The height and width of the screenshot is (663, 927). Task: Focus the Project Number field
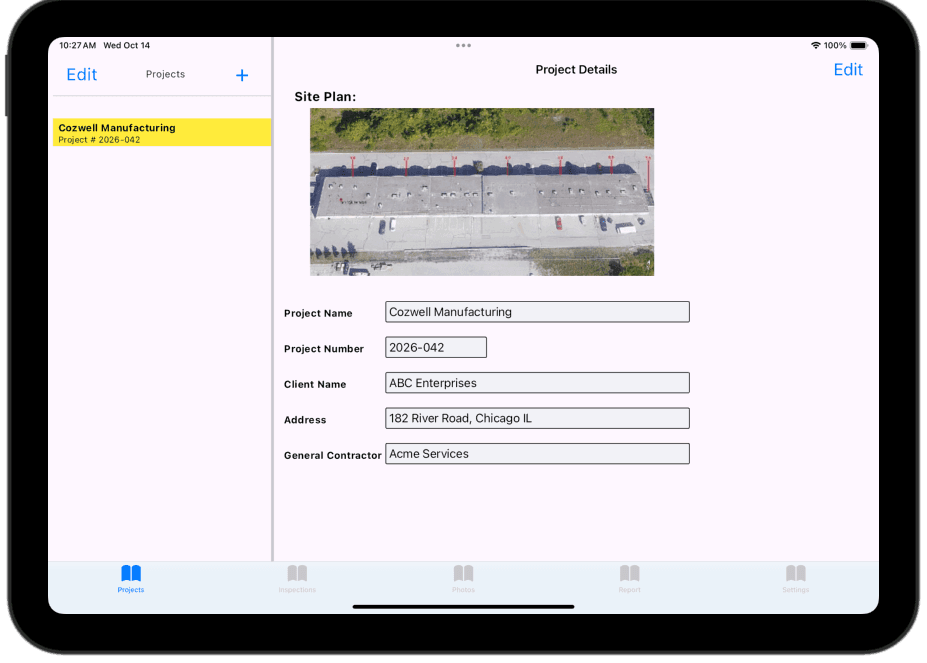[436, 347]
